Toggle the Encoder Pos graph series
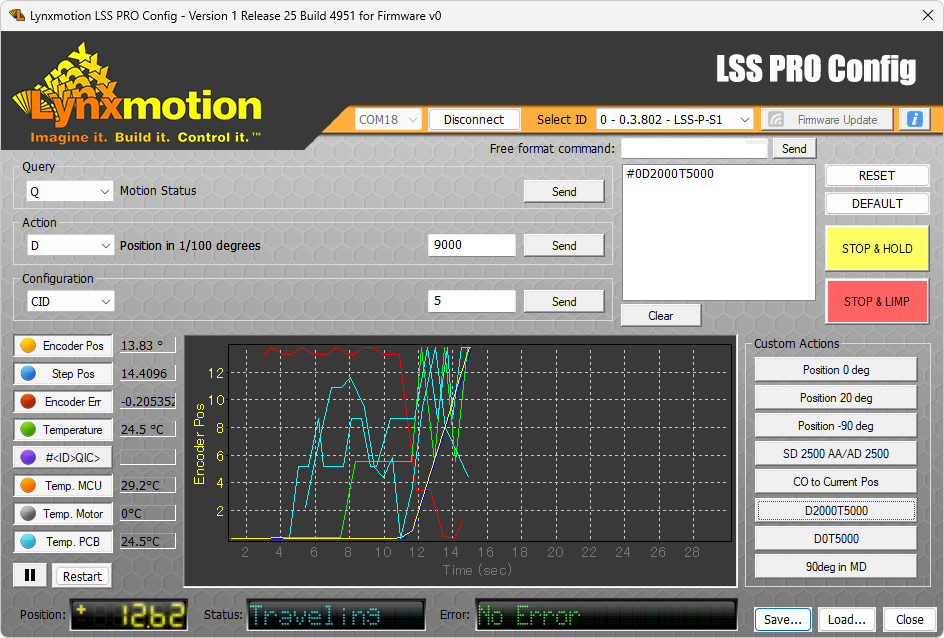Viewport: 944px width, 638px height. [63, 345]
